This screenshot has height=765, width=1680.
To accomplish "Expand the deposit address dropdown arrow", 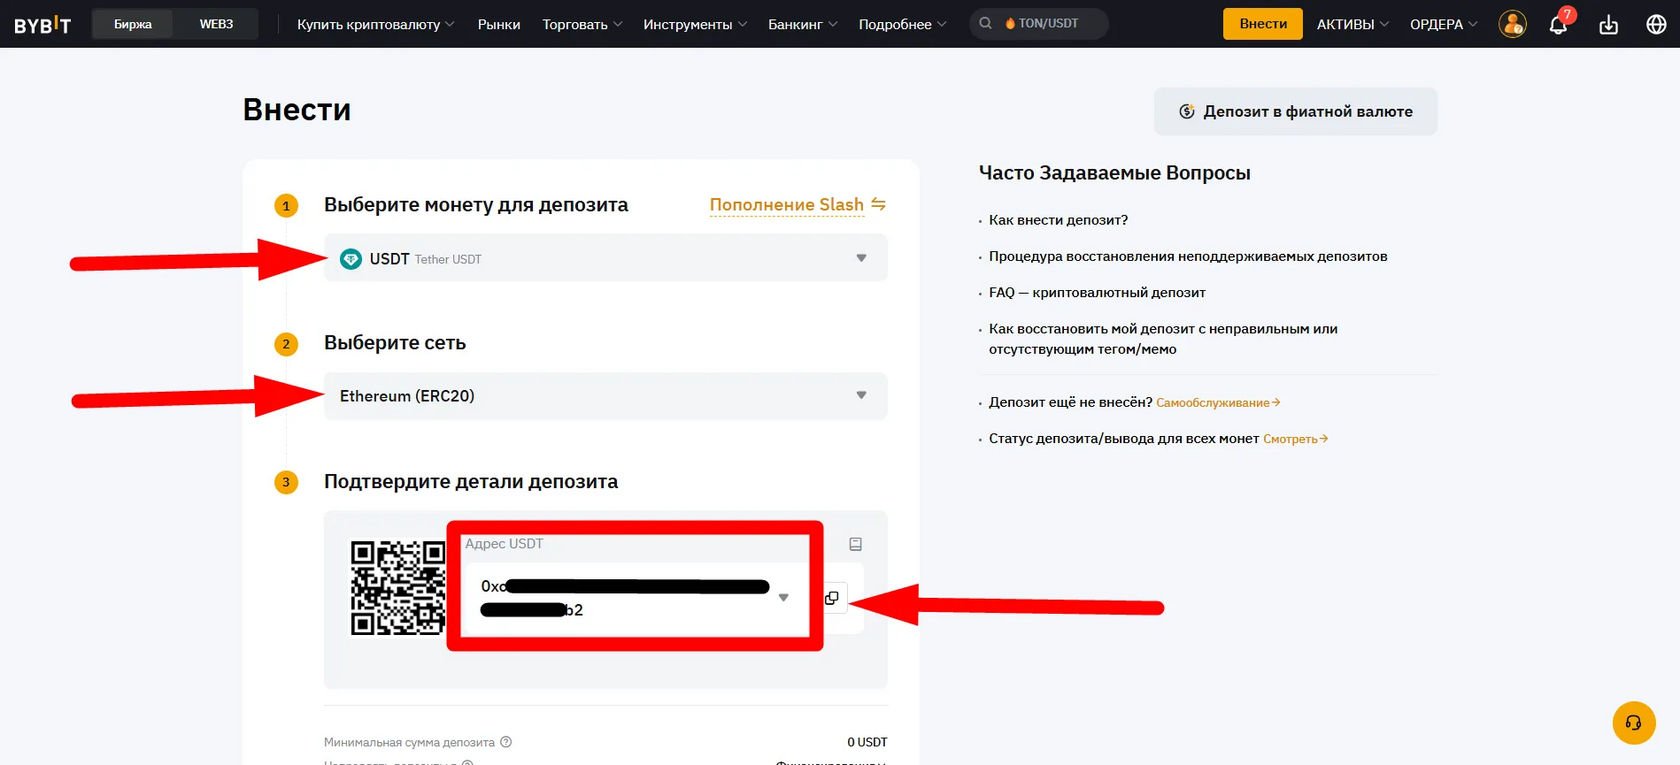I will [x=783, y=598].
